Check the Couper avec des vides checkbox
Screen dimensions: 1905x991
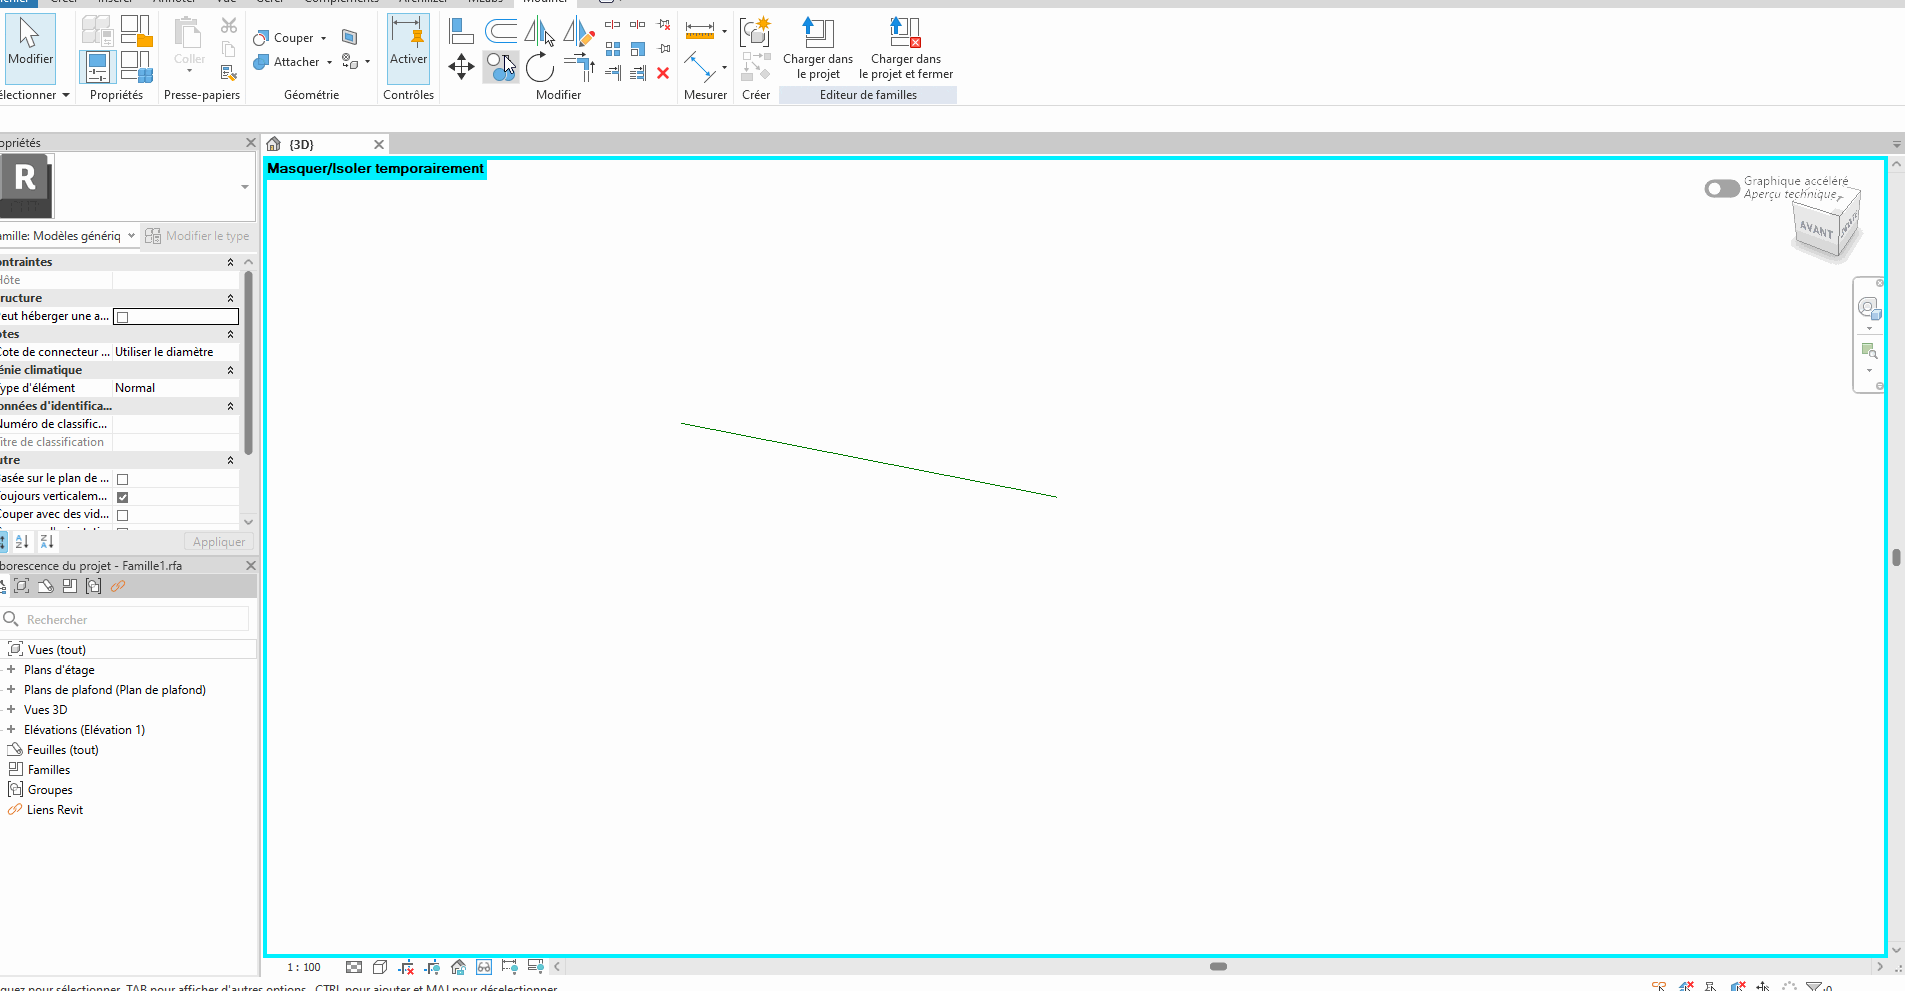[x=123, y=515]
